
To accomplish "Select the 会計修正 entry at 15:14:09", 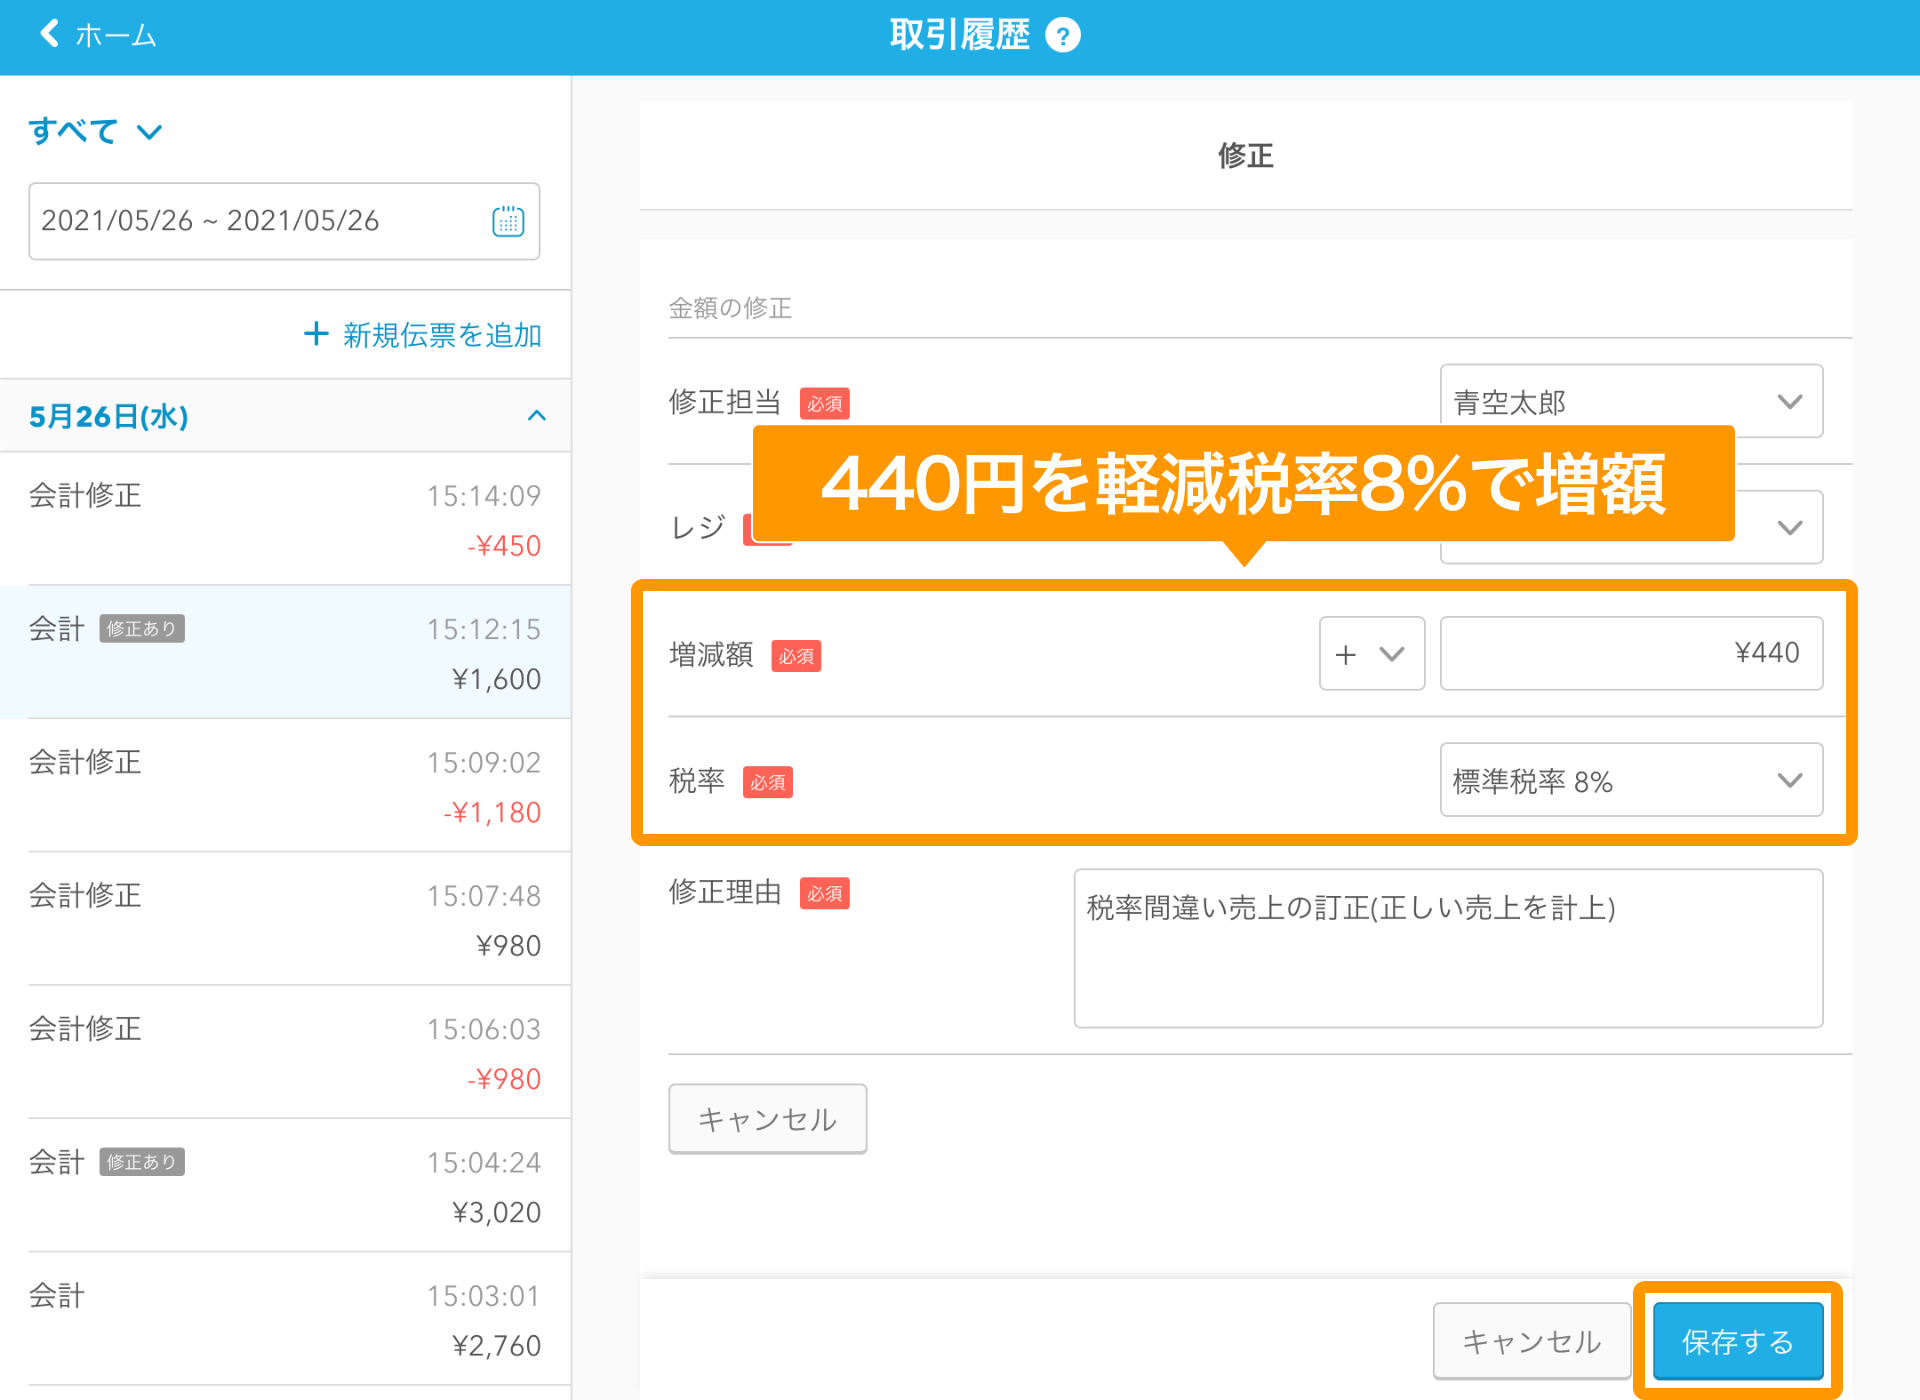I will [285, 519].
